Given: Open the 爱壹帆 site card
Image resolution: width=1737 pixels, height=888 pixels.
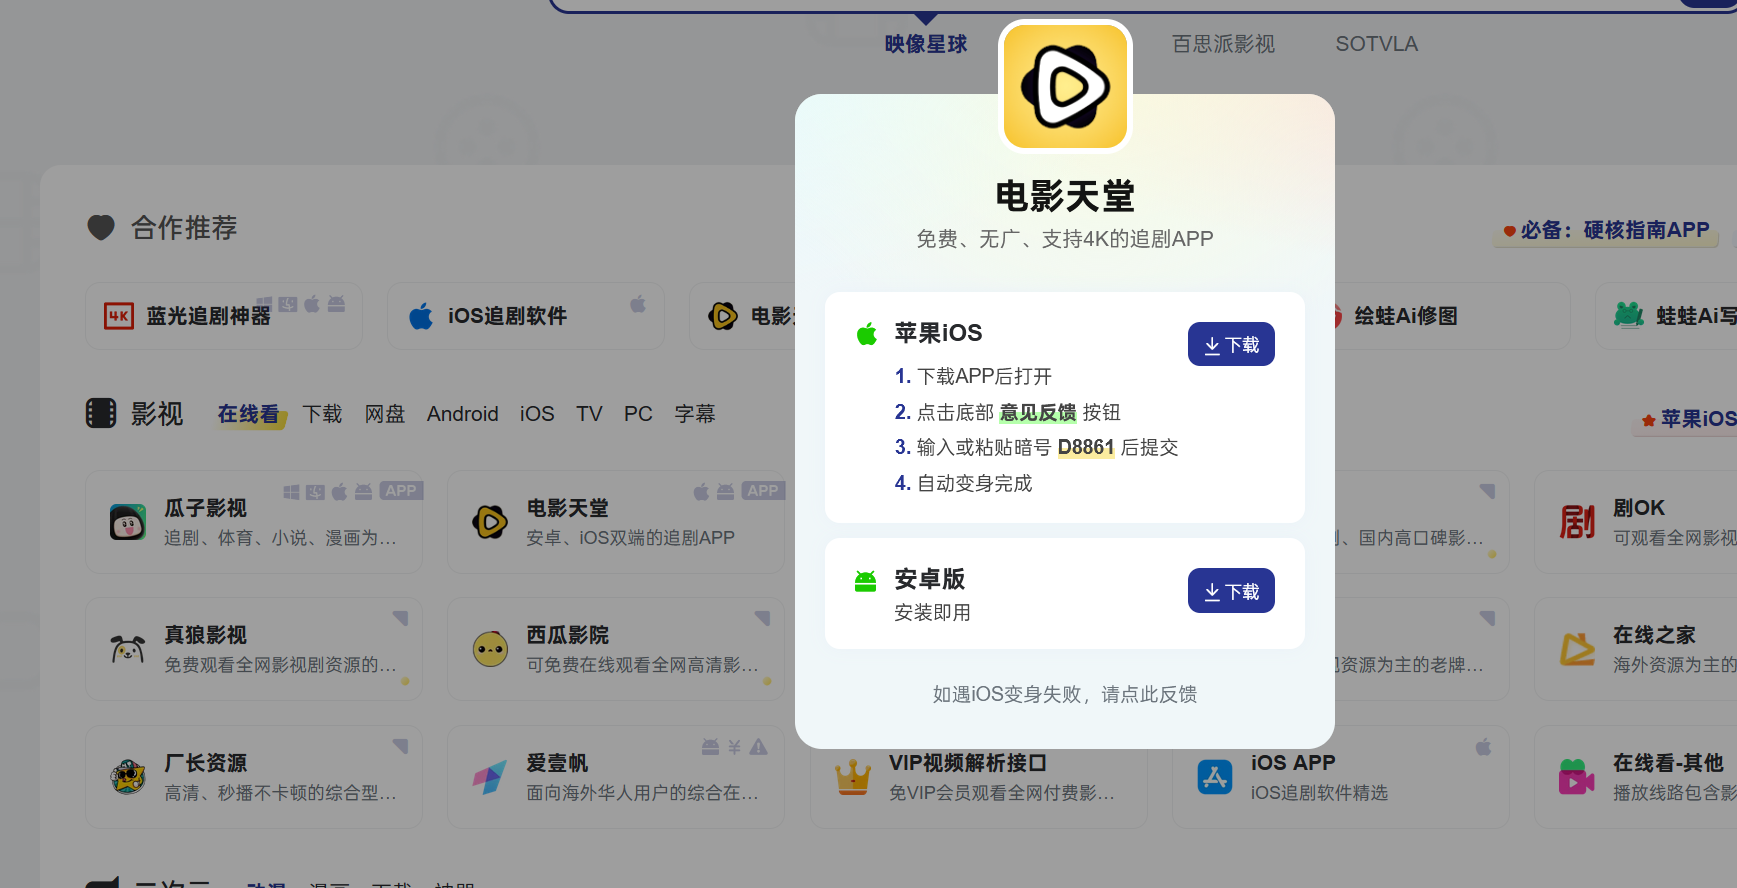Looking at the screenshot, I should pos(616,777).
